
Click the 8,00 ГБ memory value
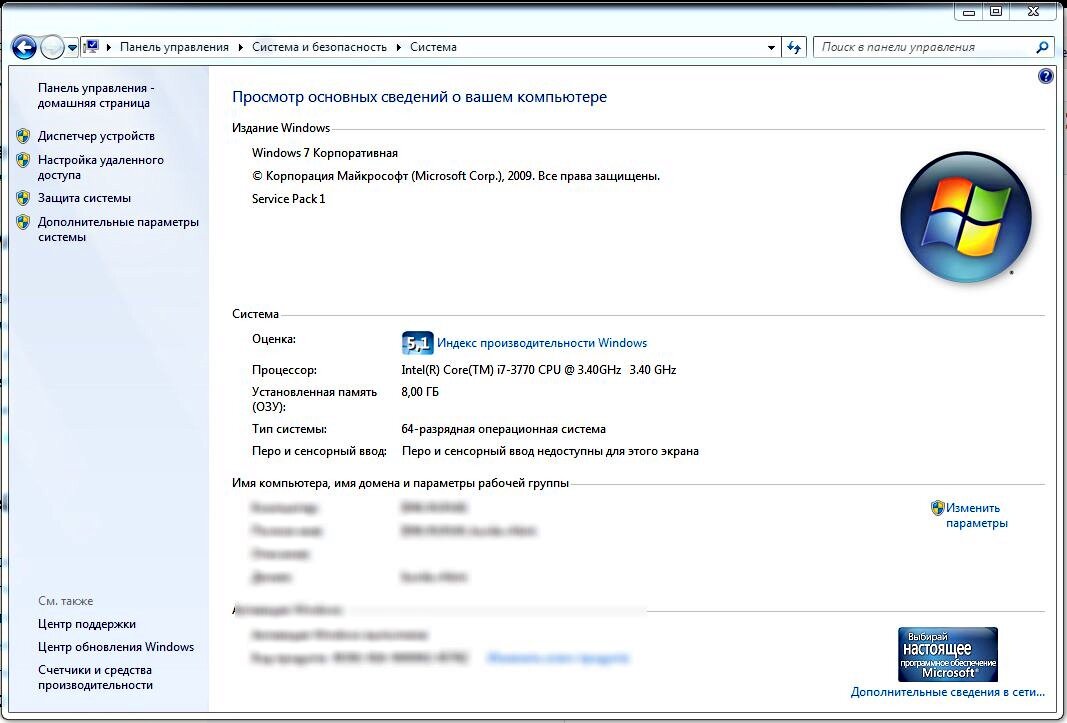pyautogui.click(x=420, y=392)
